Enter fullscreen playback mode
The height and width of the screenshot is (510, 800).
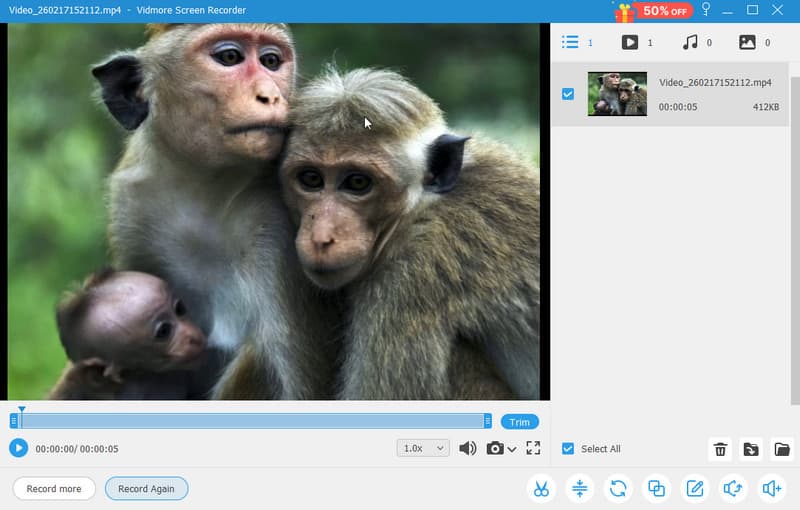(533, 448)
